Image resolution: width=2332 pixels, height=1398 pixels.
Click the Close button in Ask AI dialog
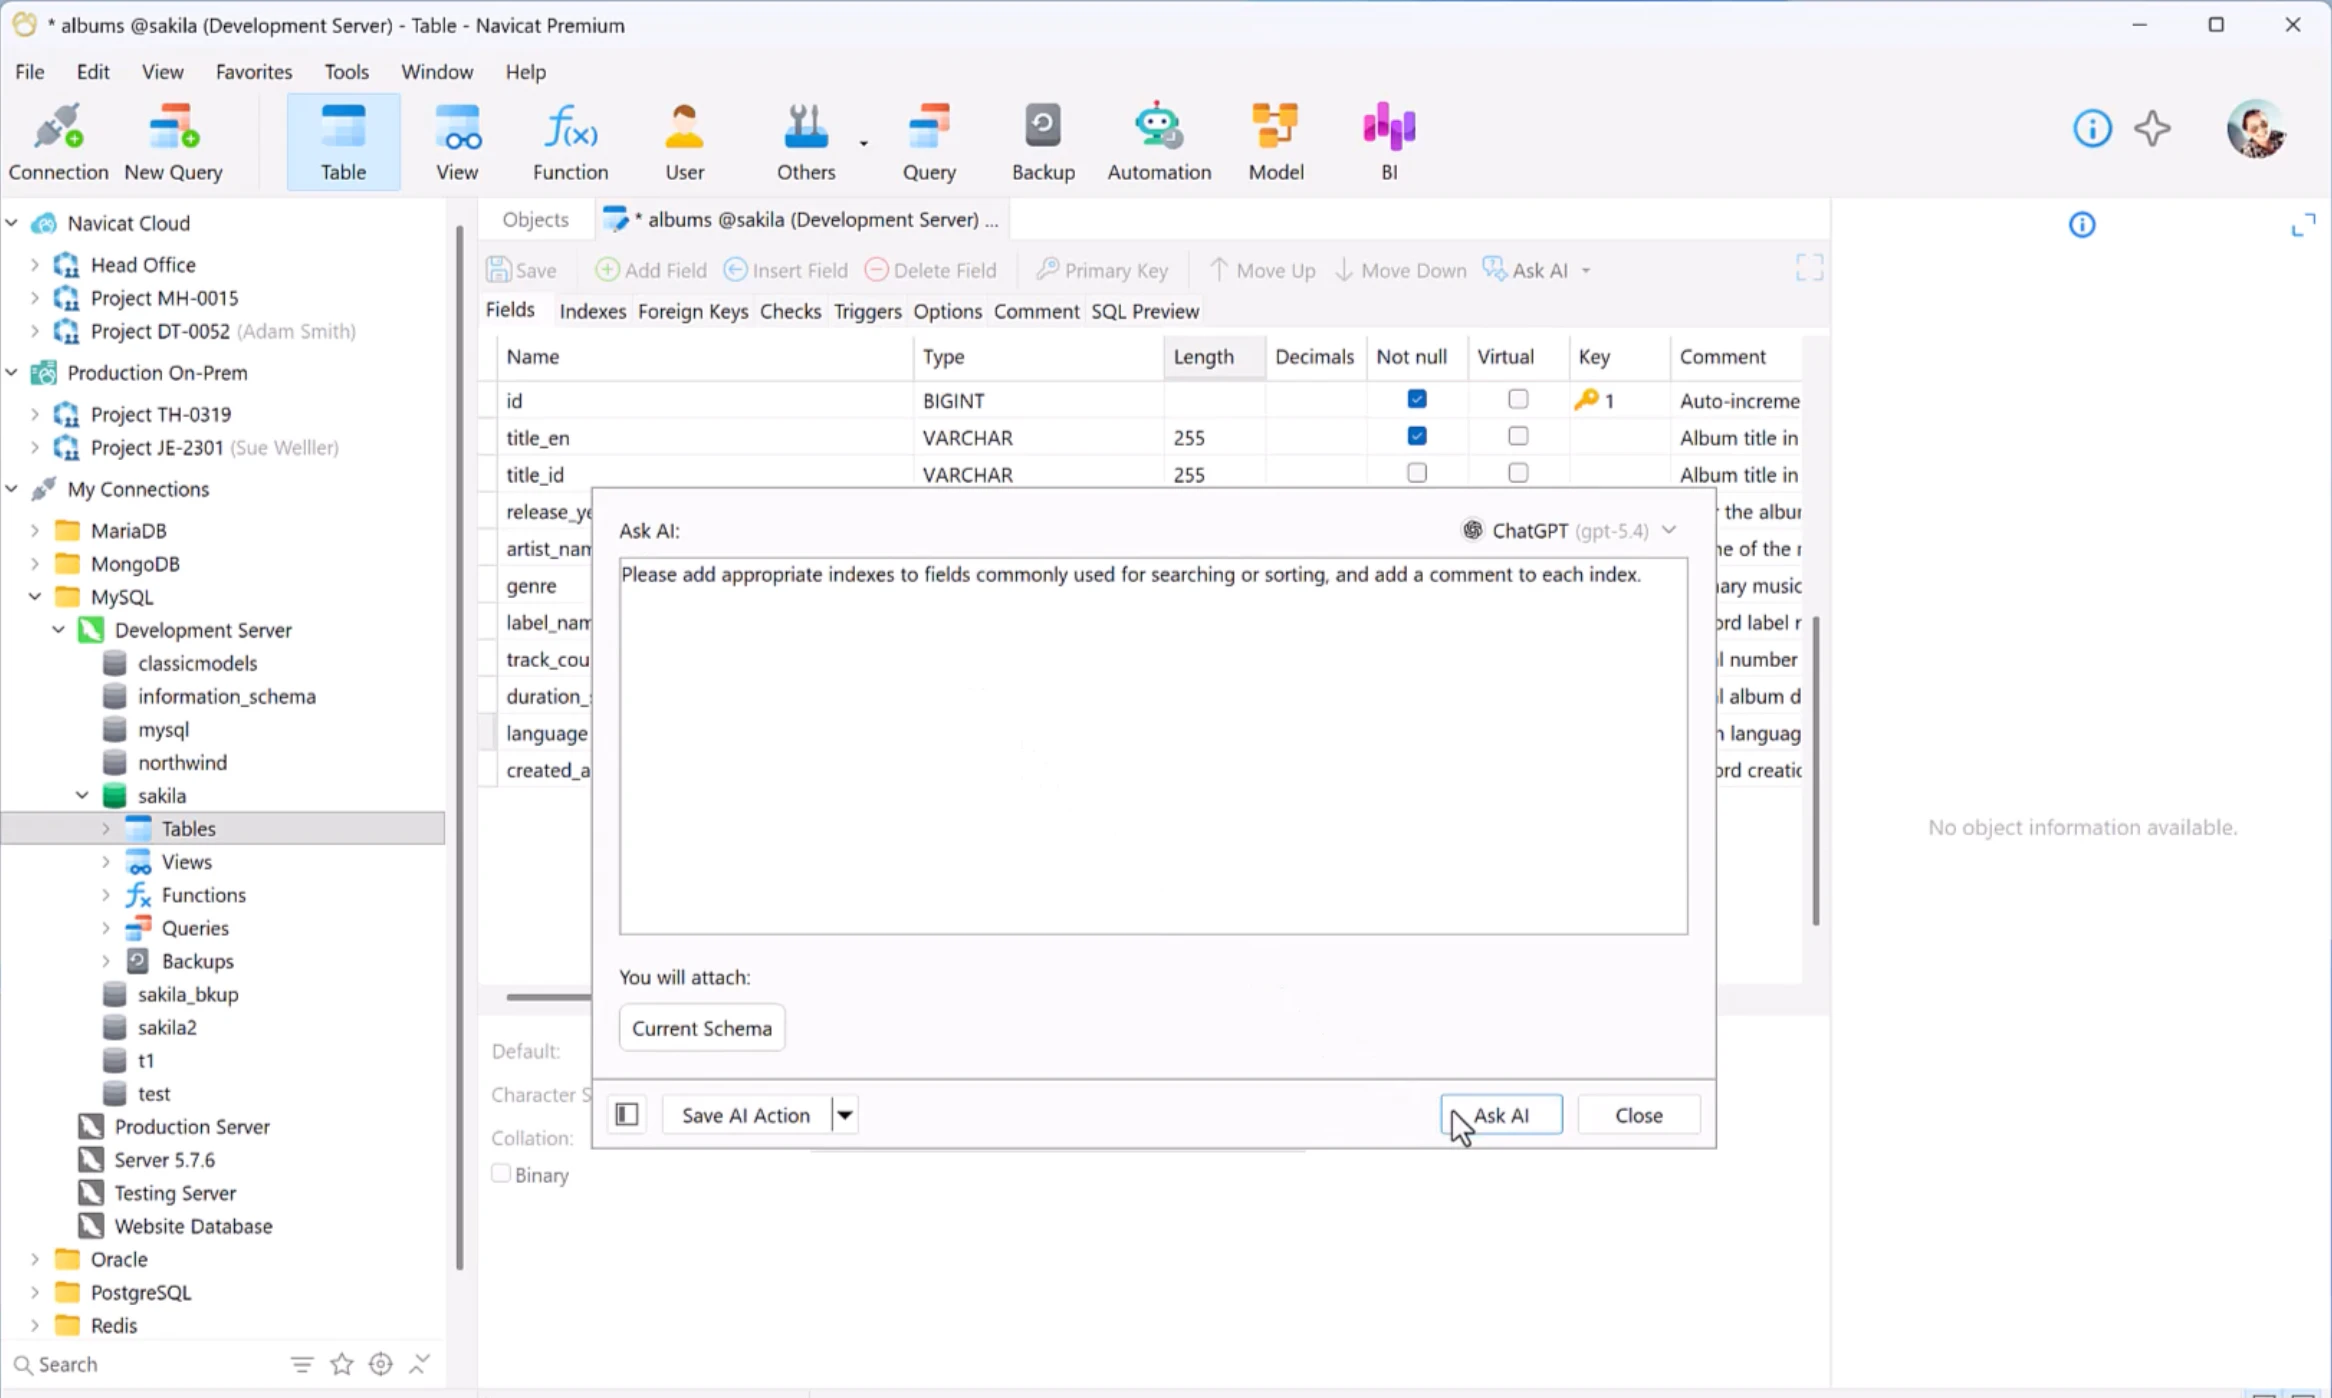point(1638,1114)
